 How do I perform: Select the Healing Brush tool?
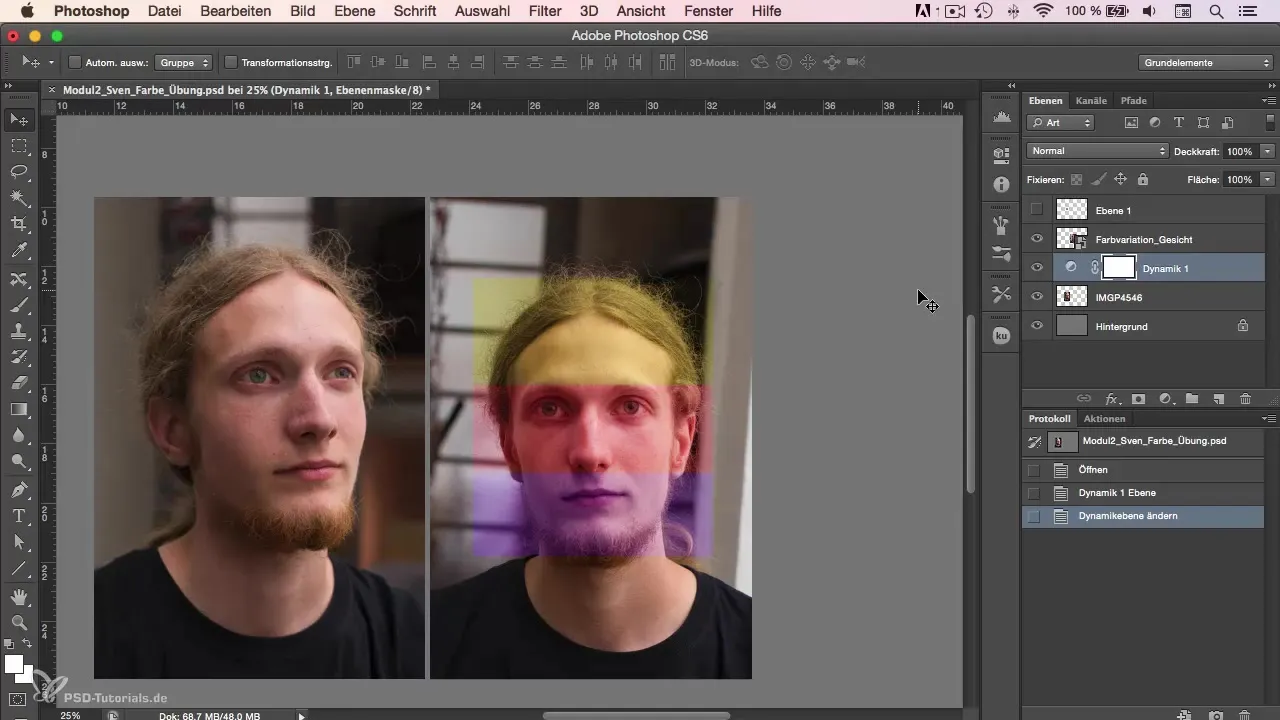click(19, 279)
